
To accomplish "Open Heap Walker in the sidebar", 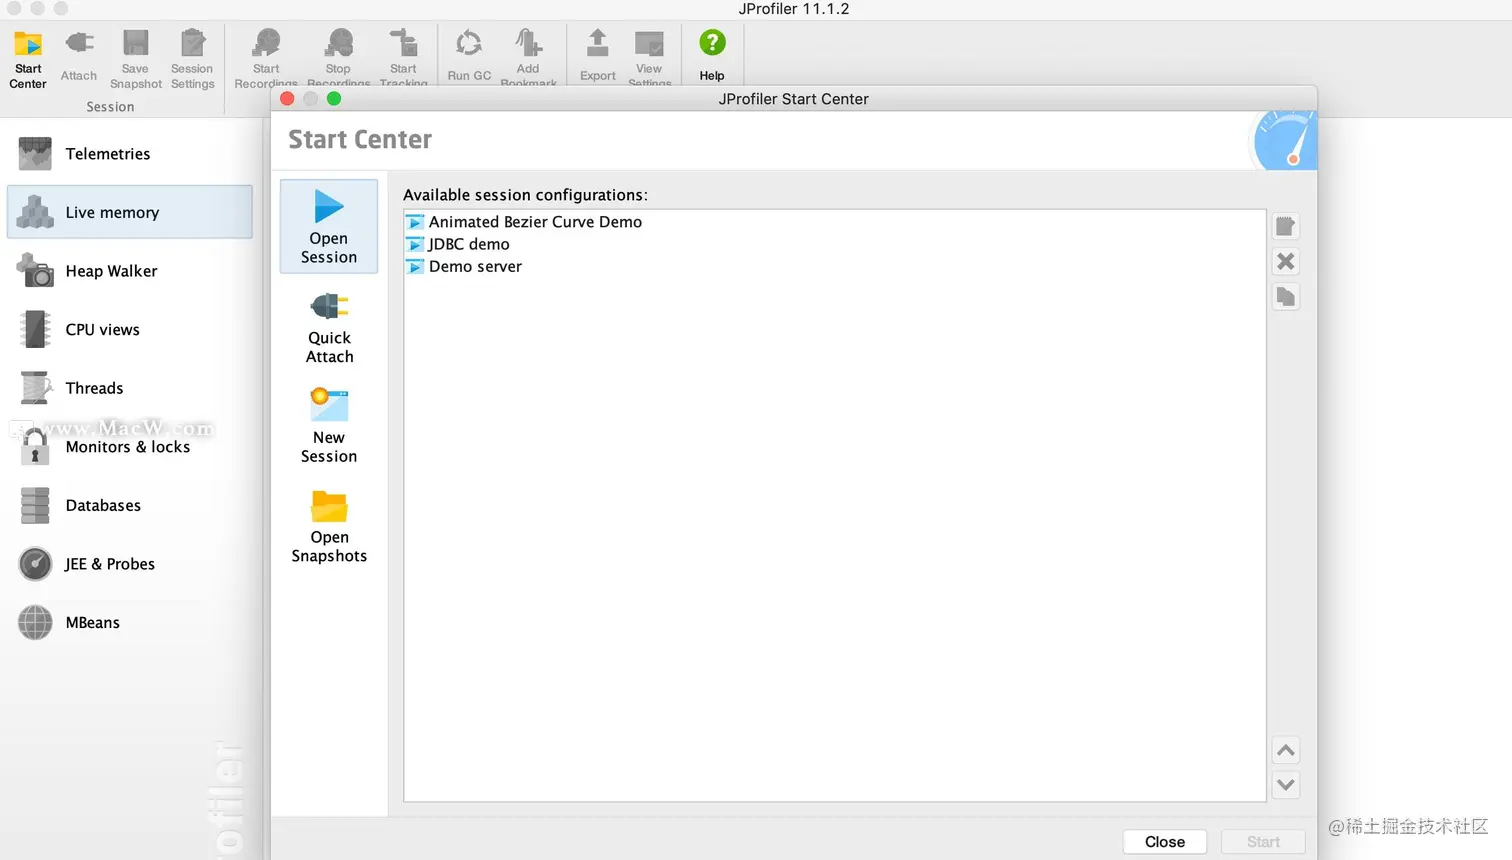I will 130,271.
